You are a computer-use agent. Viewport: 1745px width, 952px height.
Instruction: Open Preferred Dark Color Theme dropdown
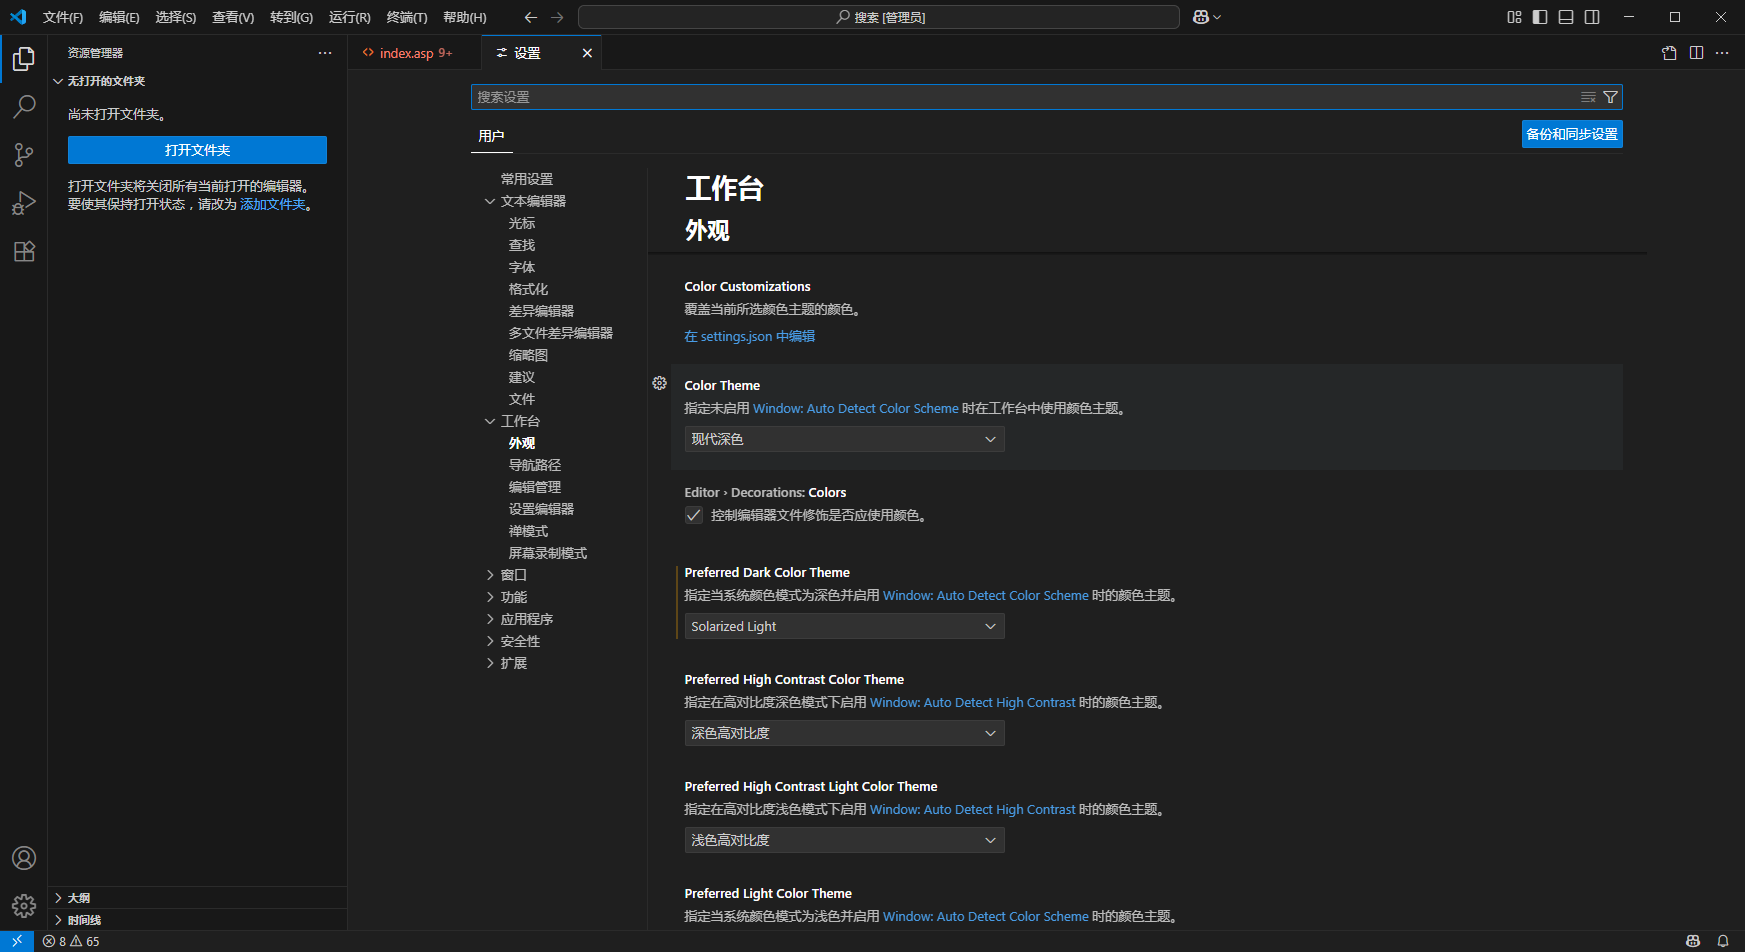point(843,626)
